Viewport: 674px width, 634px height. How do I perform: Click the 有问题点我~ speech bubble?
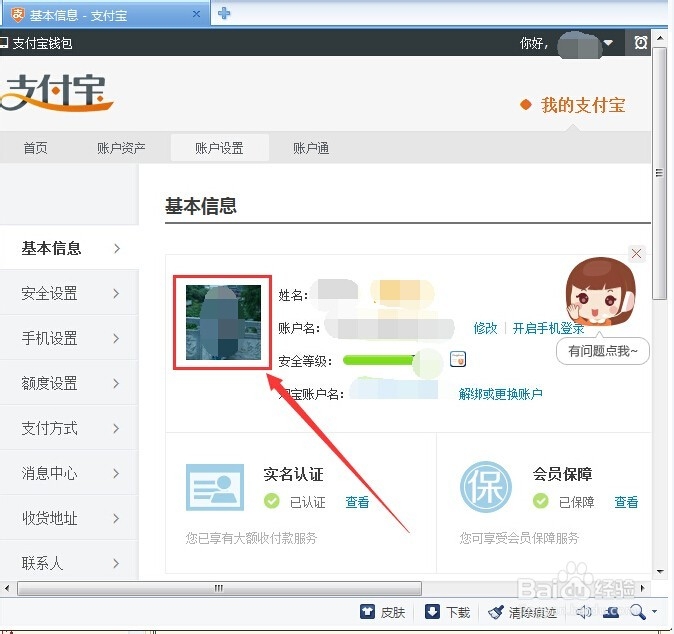tap(603, 351)
